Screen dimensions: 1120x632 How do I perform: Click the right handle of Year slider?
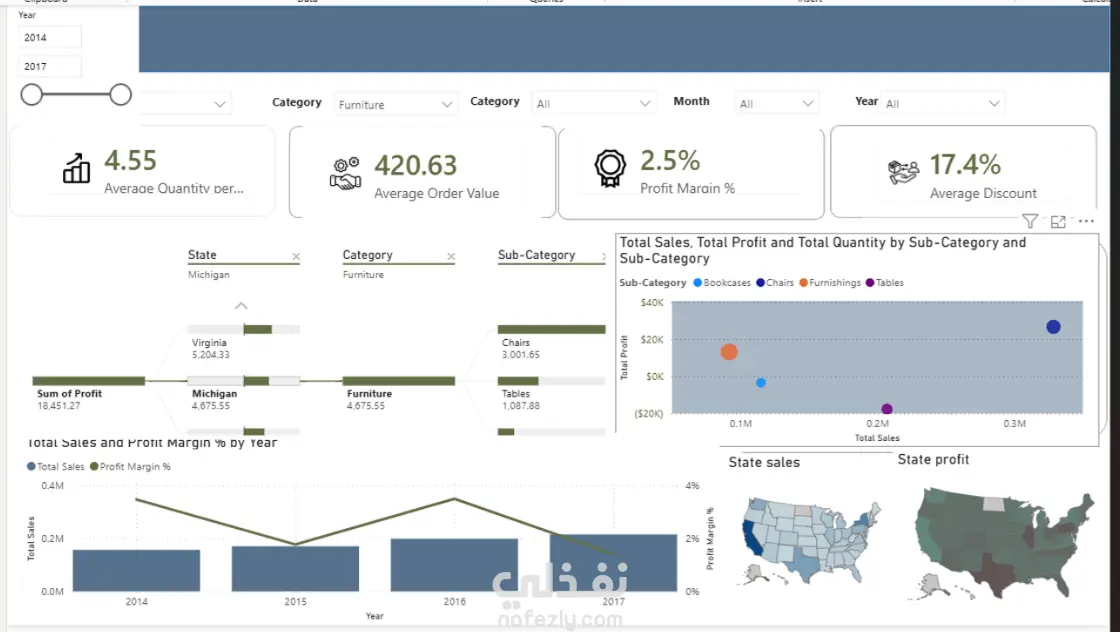(121, 94)
